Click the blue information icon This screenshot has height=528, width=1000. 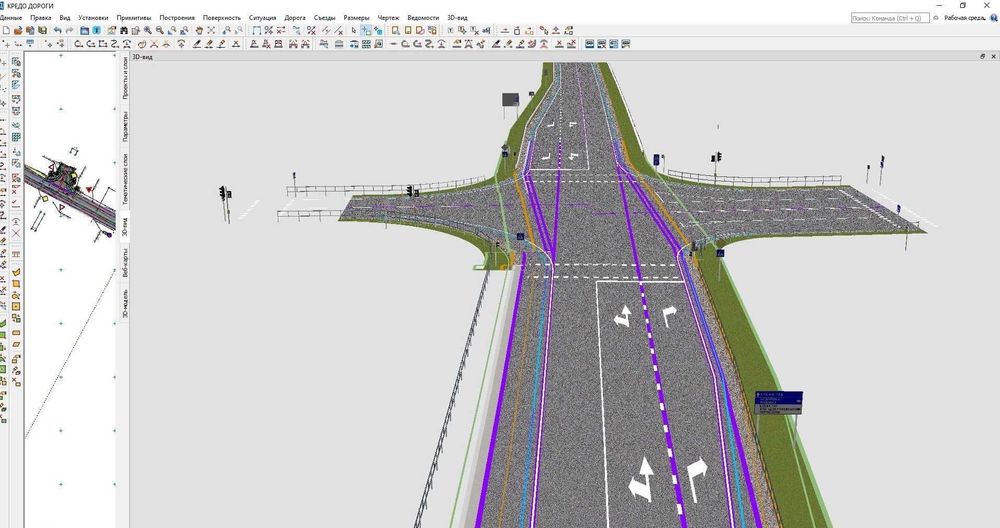96,30
